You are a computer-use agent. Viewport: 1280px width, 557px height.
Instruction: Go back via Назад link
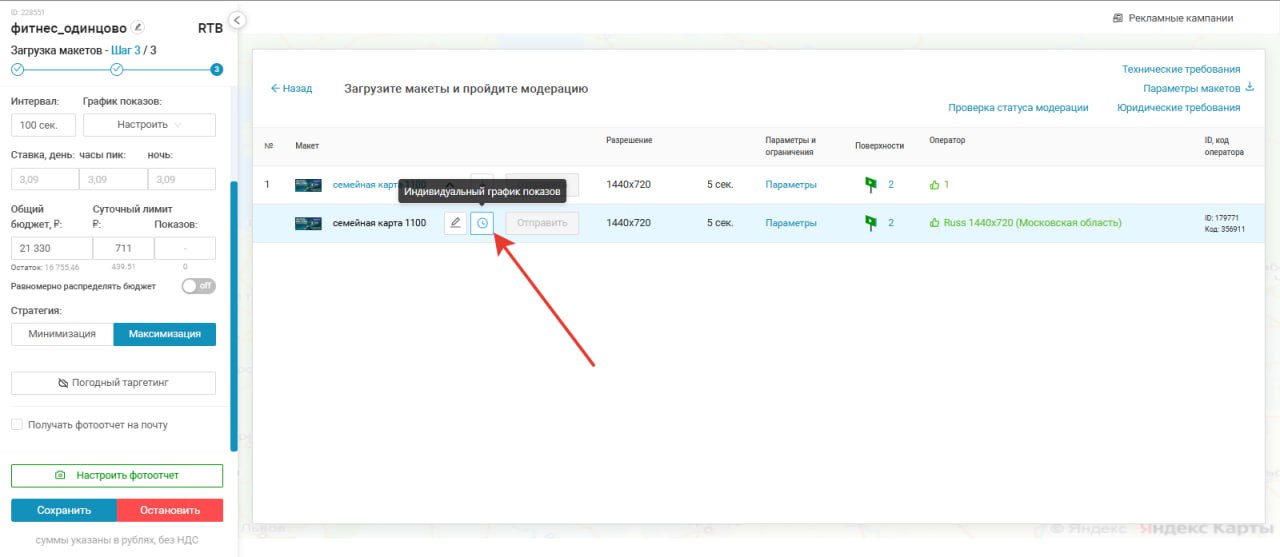(x=291, y=89)
